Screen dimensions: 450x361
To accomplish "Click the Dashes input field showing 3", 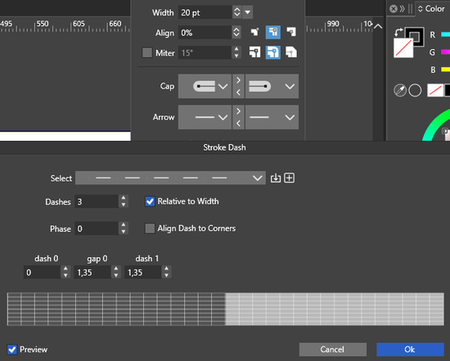I will 97,201.
